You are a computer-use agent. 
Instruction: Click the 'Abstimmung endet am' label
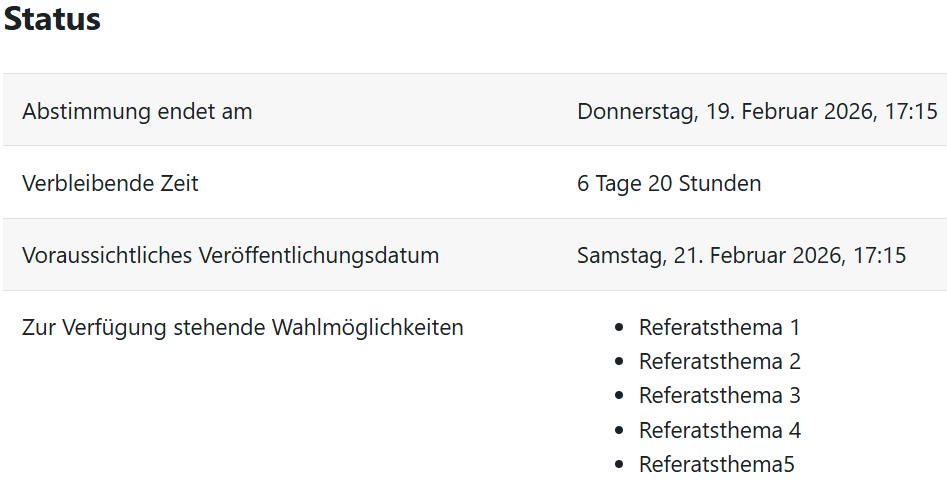(x=137, y=111)
